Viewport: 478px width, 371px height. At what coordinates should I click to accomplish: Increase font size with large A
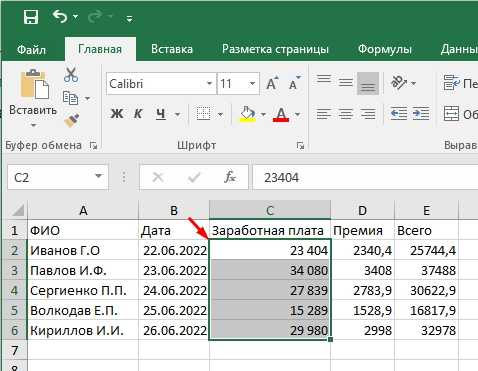272,83
